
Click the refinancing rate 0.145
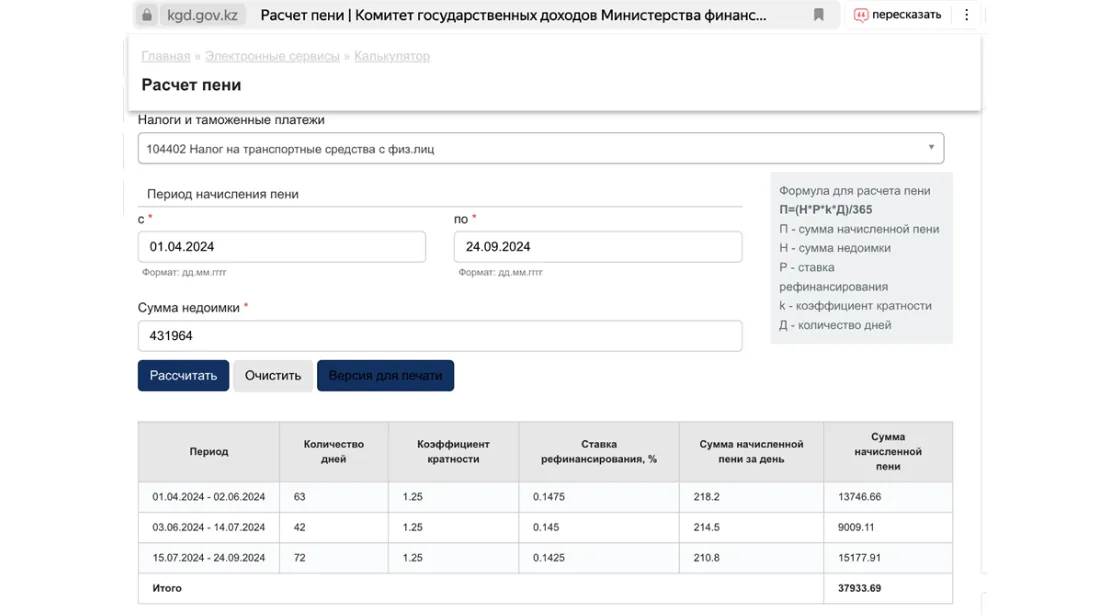pyautogui.click(x=546, y=527)
